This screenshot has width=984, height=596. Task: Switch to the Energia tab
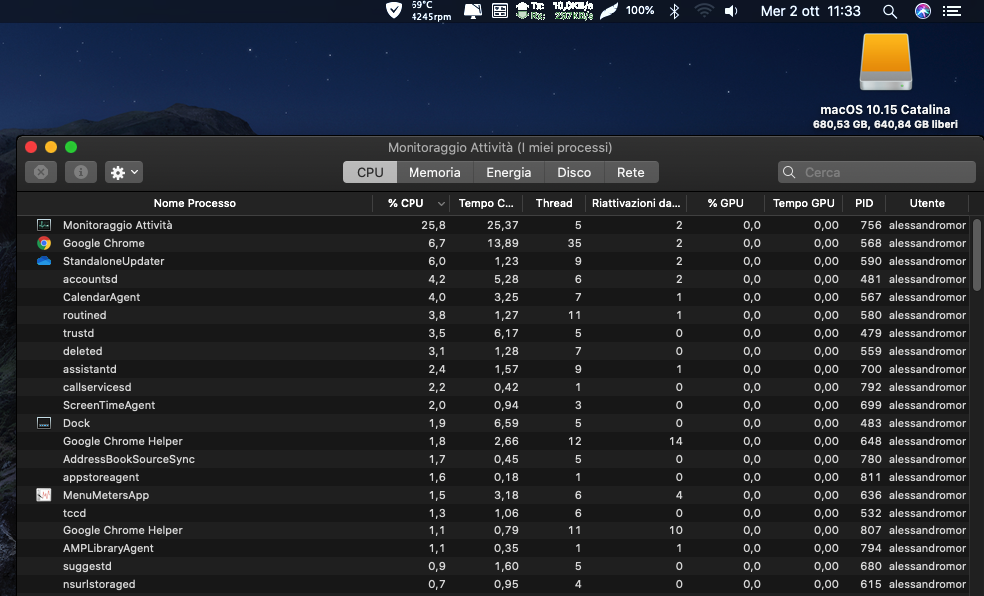(x=508, y=172)
